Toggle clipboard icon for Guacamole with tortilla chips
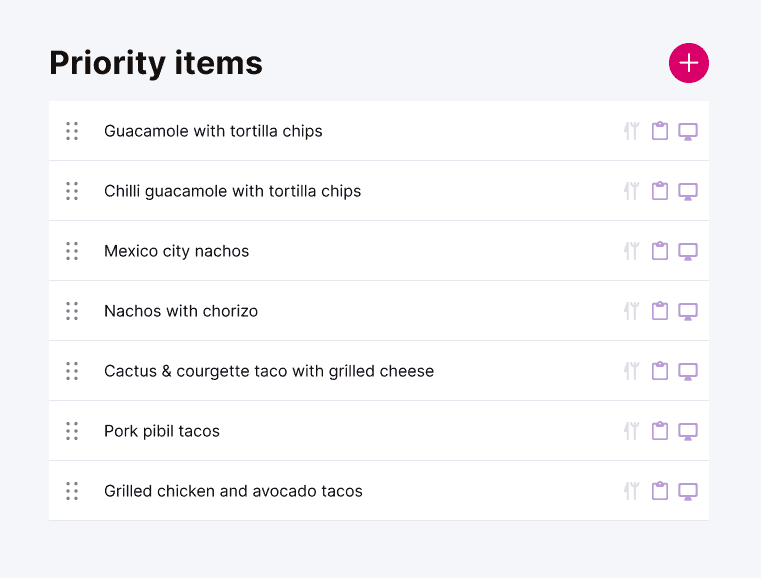761x578 pixels. click(660, 131)
